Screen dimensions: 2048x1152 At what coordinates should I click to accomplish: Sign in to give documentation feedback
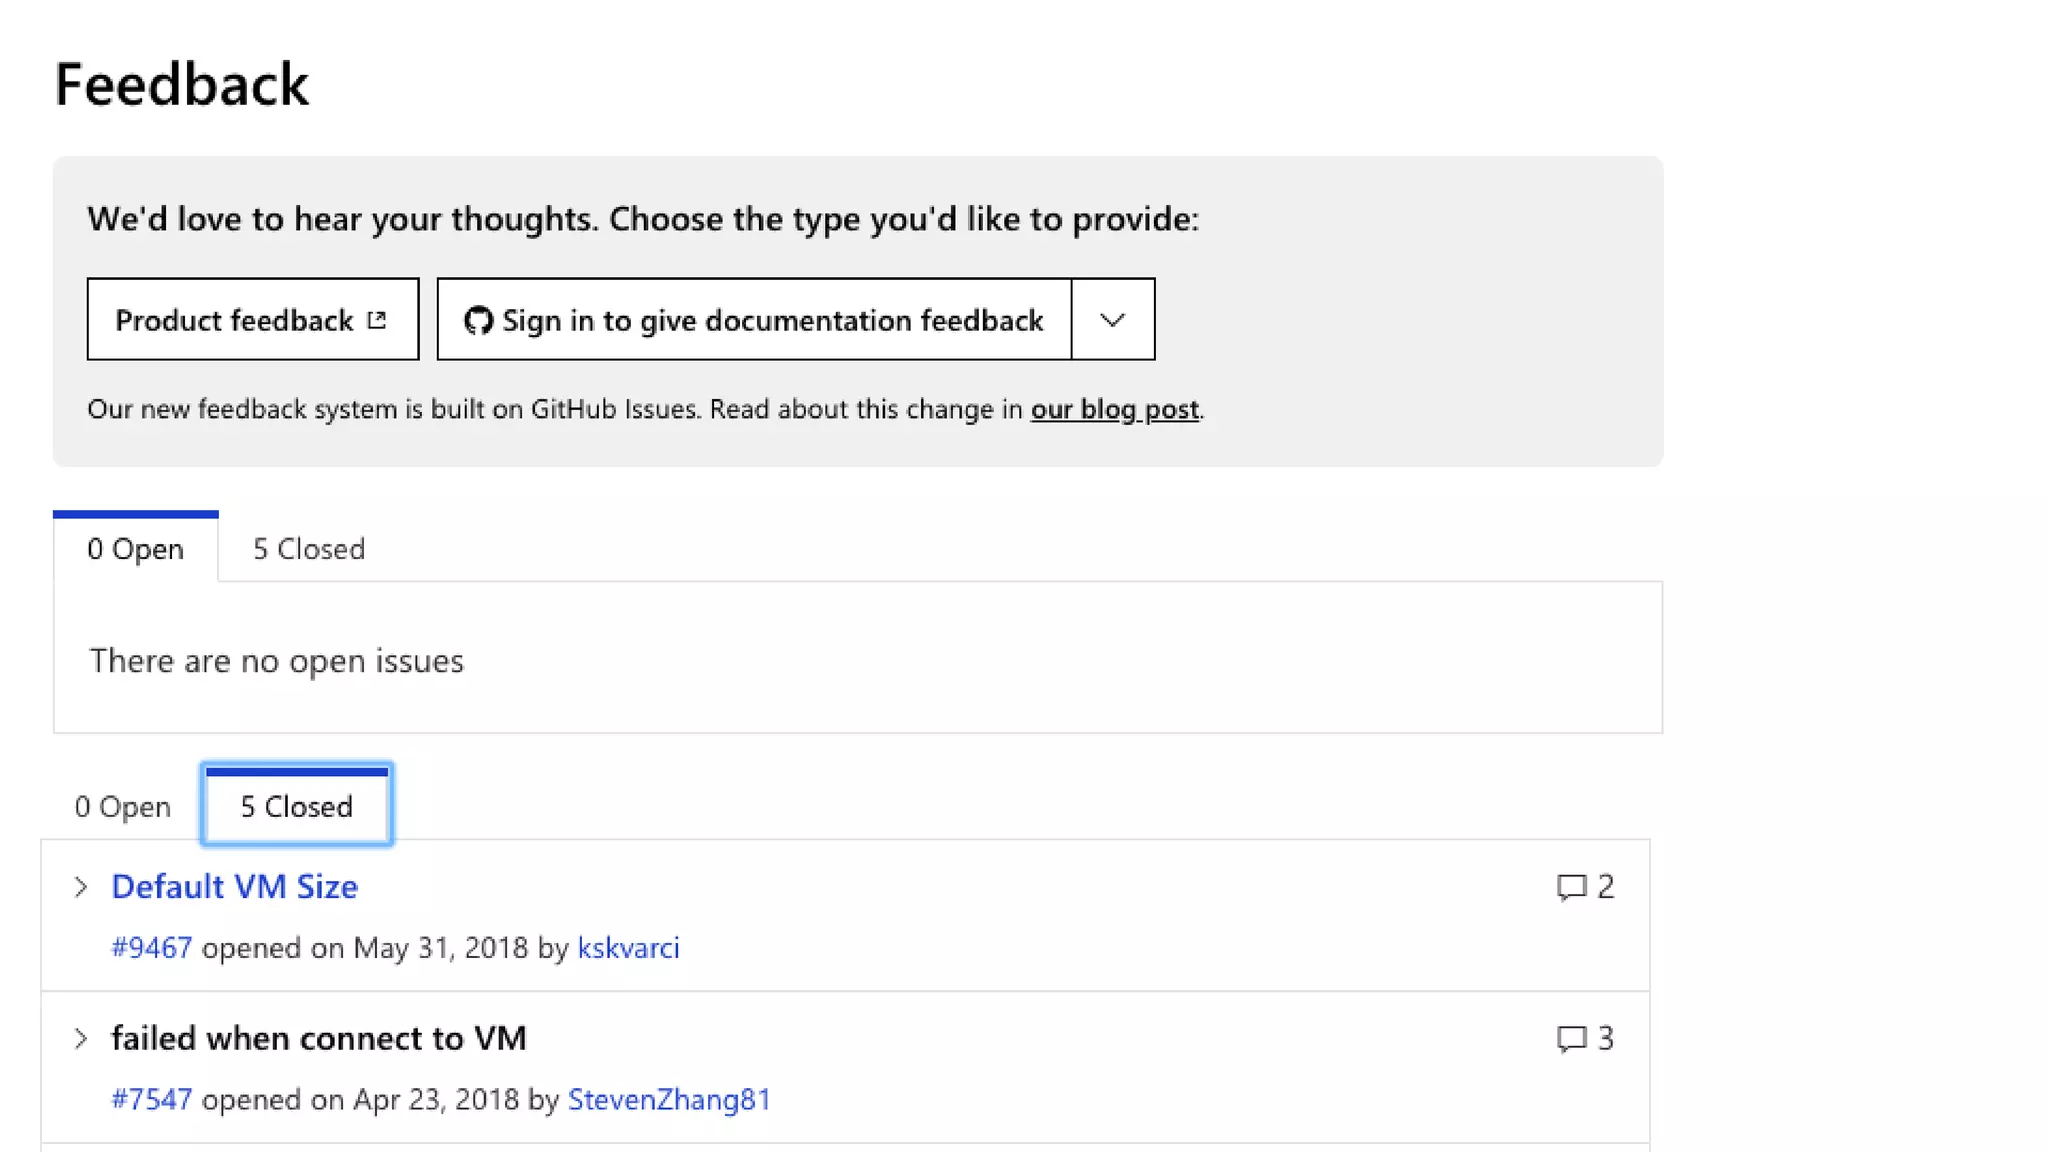(x=772, y=320)
